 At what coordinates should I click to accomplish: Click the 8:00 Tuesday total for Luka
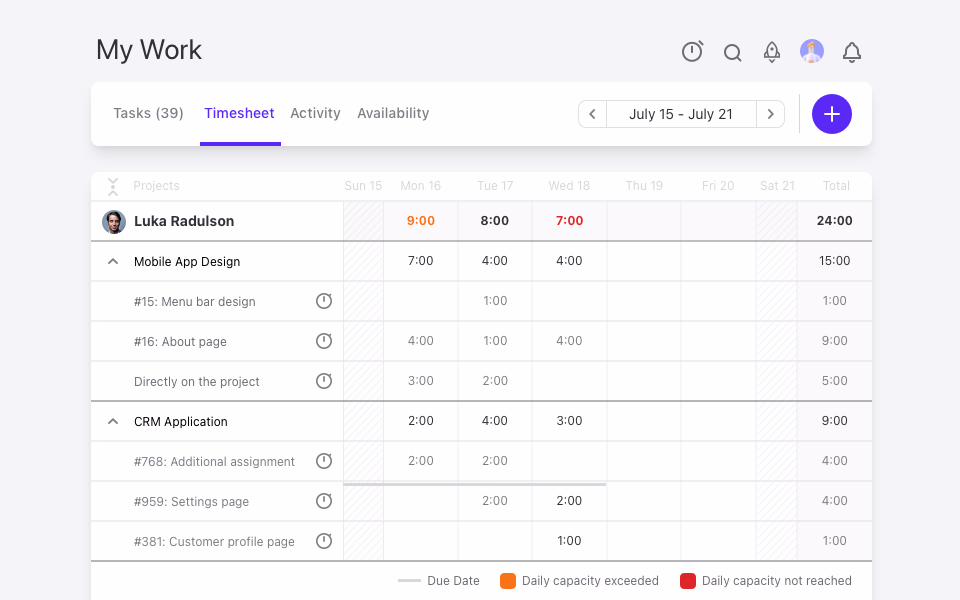click(x=495, y=220)
